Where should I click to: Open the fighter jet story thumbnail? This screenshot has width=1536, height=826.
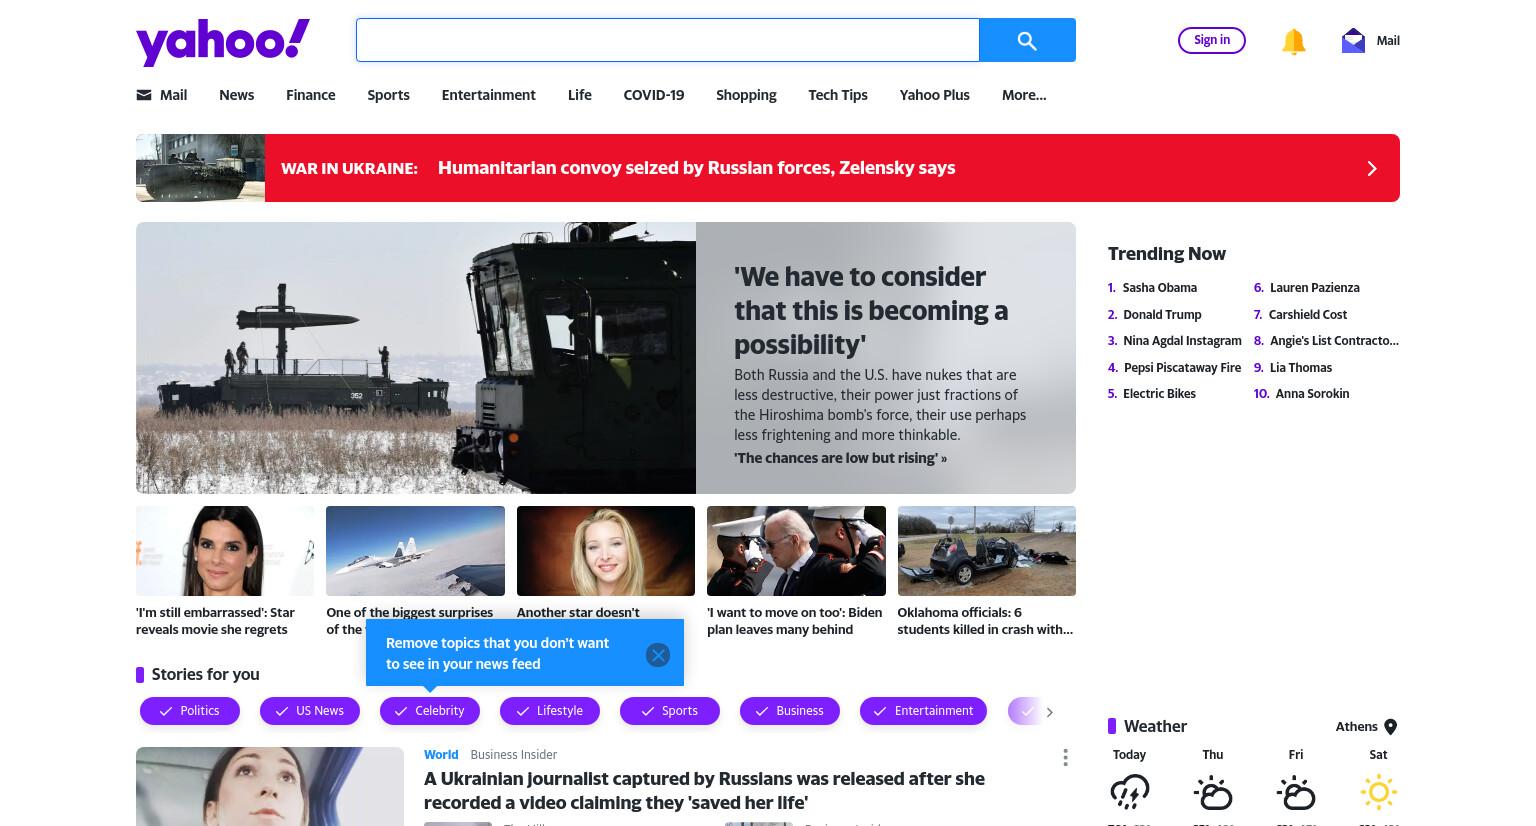click(415, 551)
